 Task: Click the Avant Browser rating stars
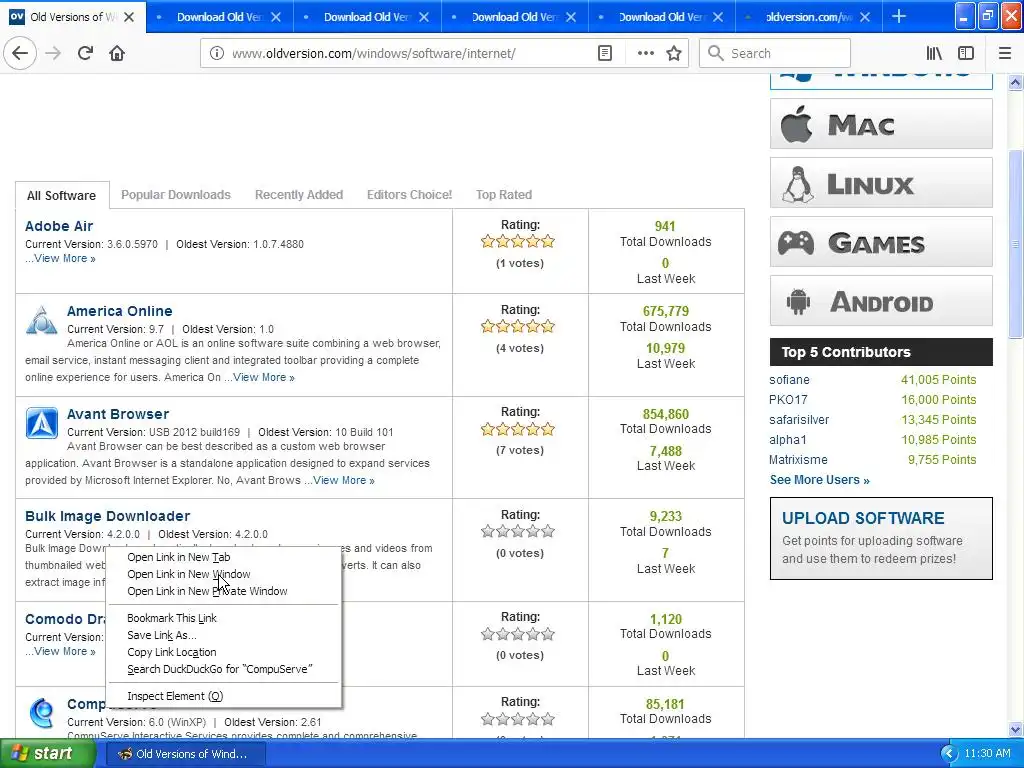tap(518, 429)
